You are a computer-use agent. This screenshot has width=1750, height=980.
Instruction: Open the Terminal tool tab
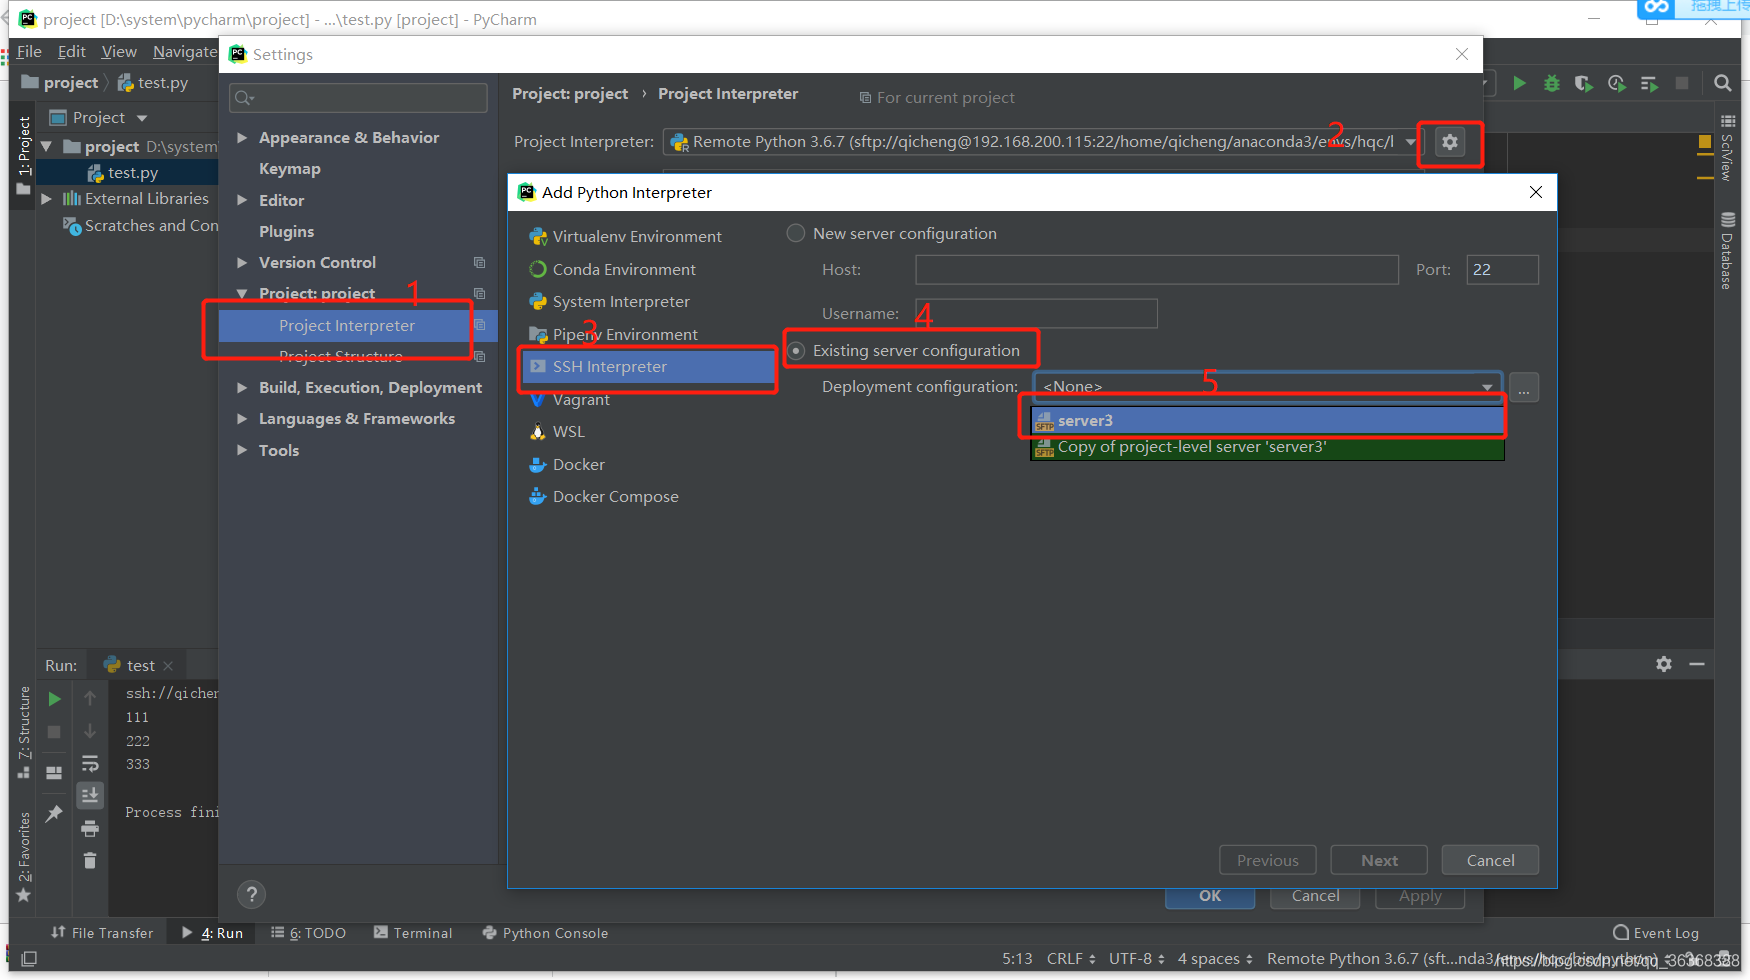tap(413, 933)
